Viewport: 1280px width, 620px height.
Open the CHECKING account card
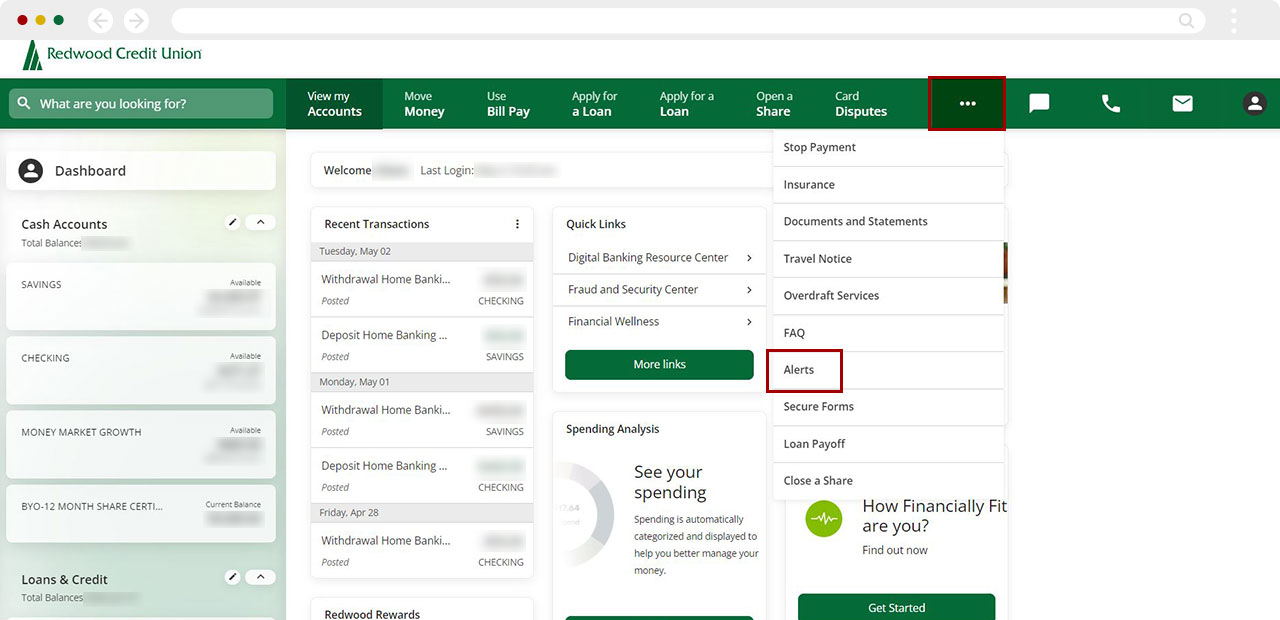(x=141, y=371)
